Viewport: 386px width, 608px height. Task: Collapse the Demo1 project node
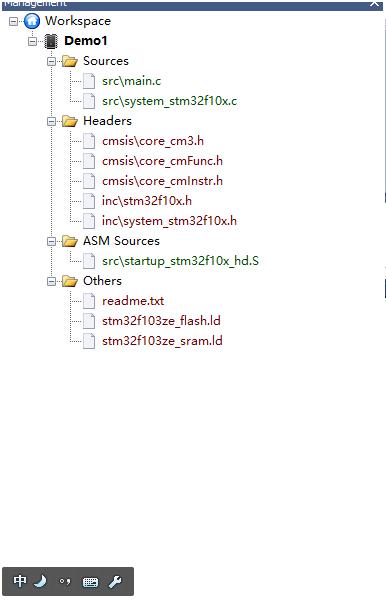[33, 41]
